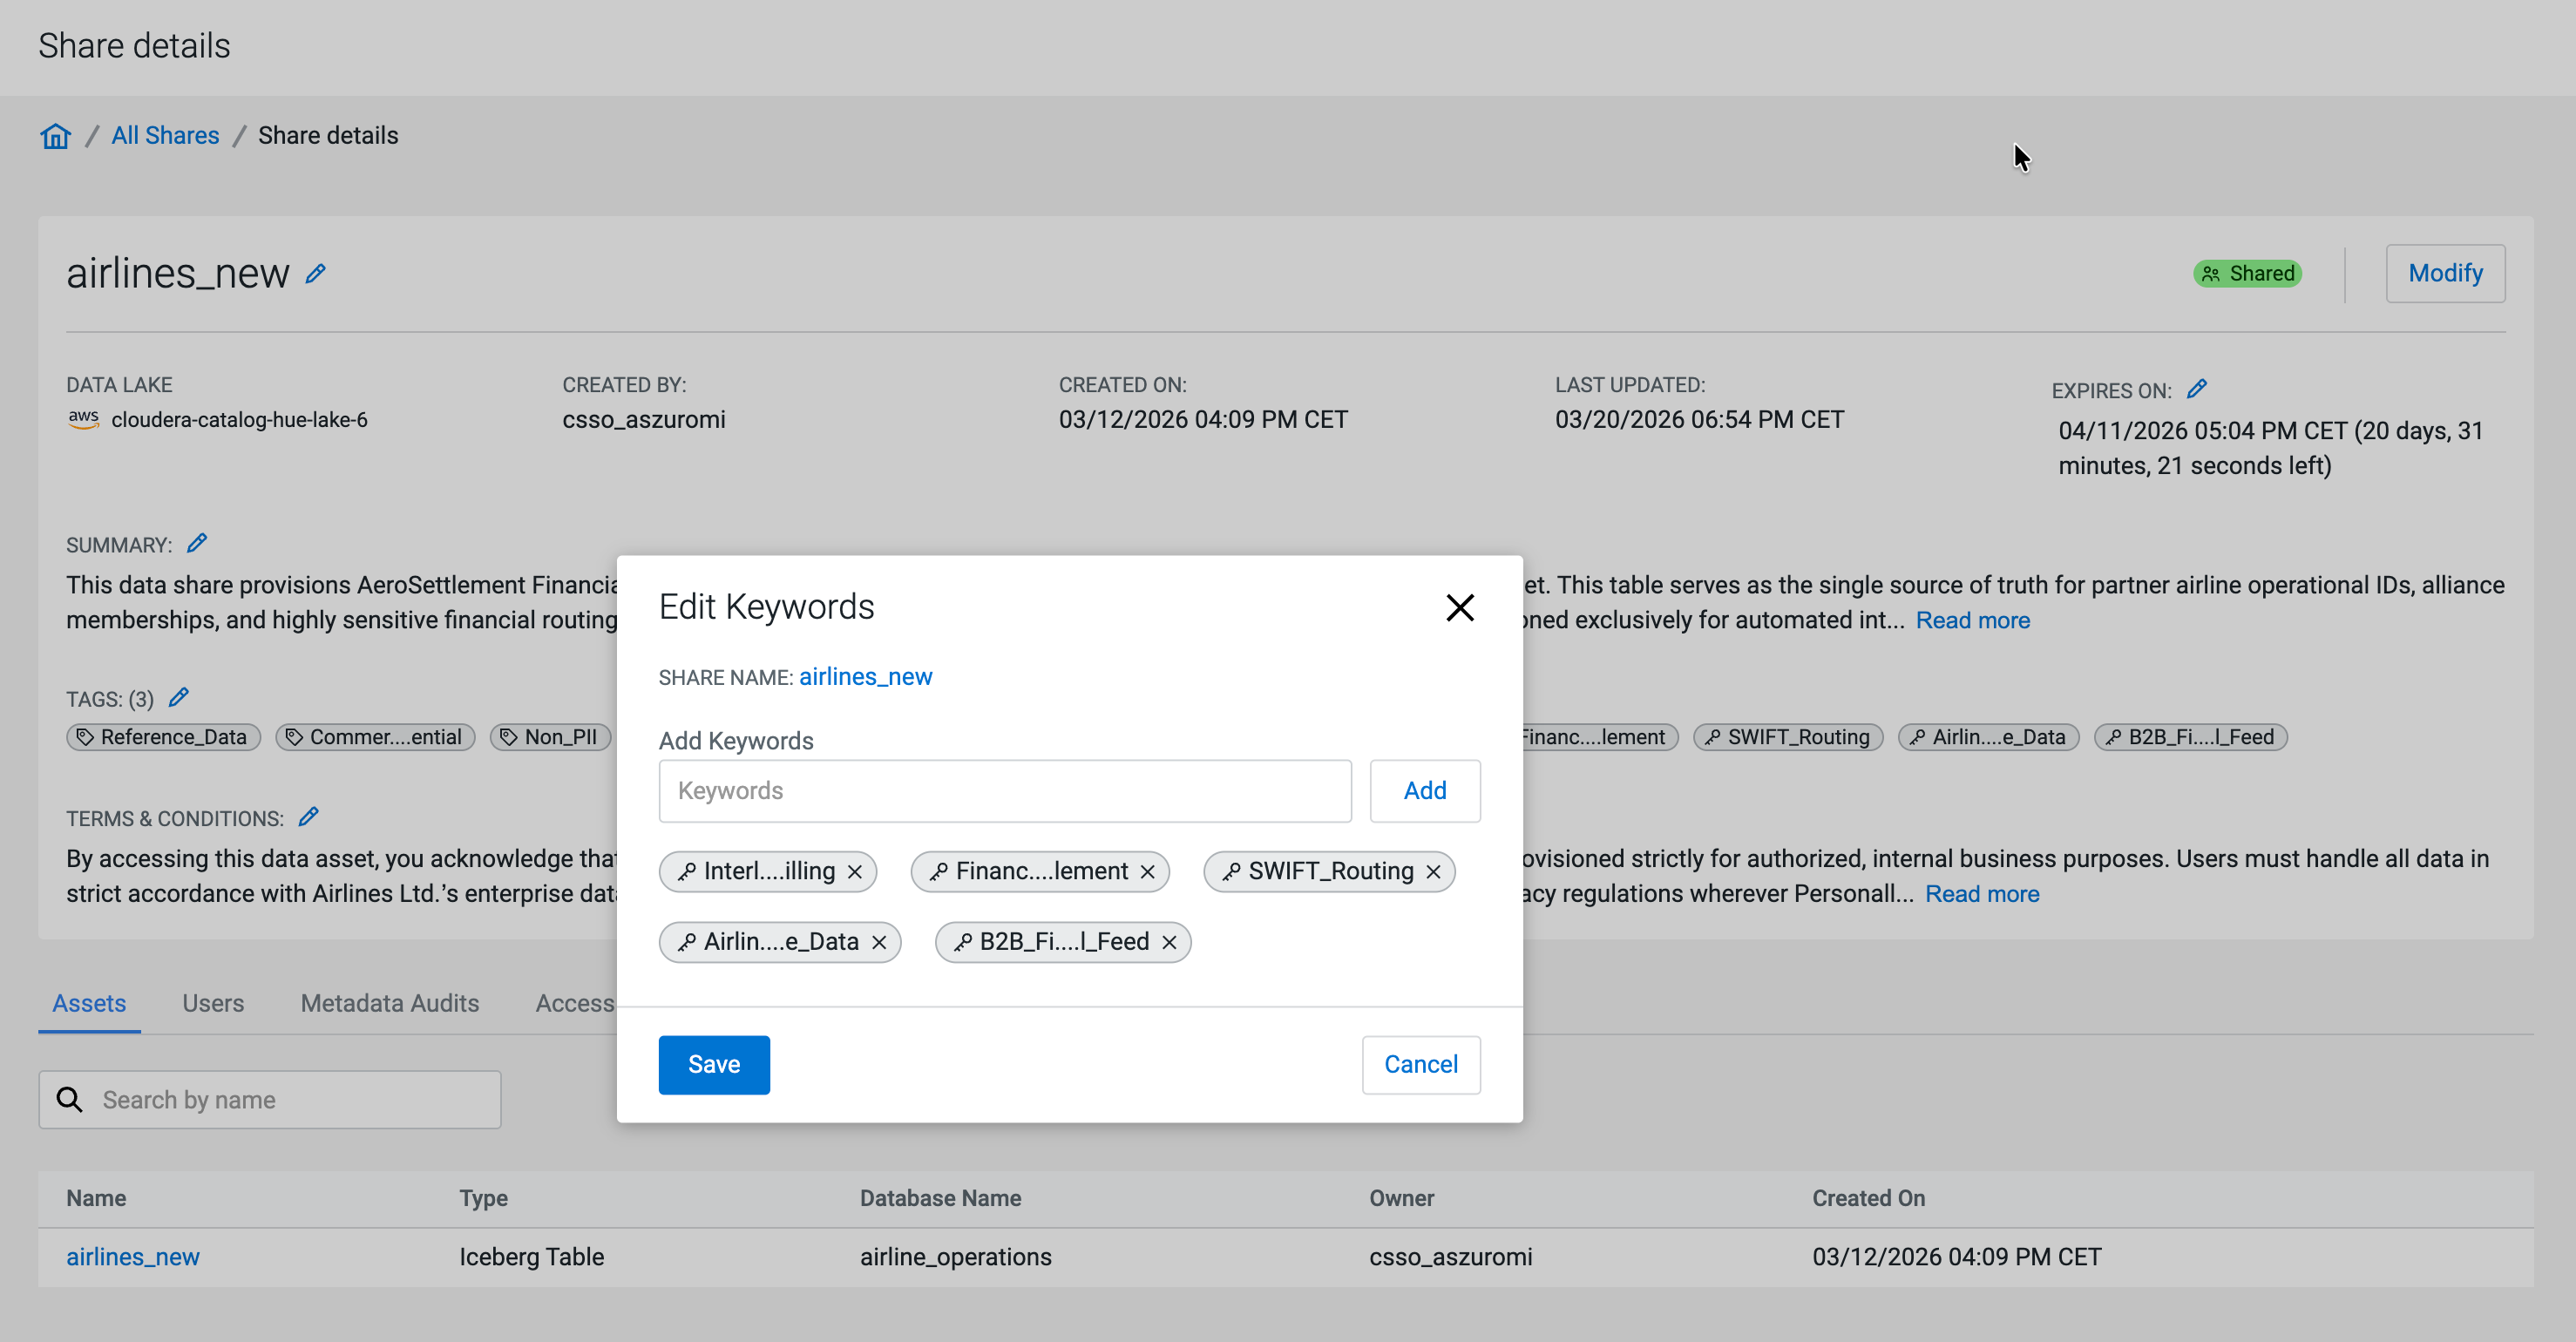Click the home breadcrumb icon
Image resolution: width=2576 pixels, height=1342 pixels.
[55, 136]
